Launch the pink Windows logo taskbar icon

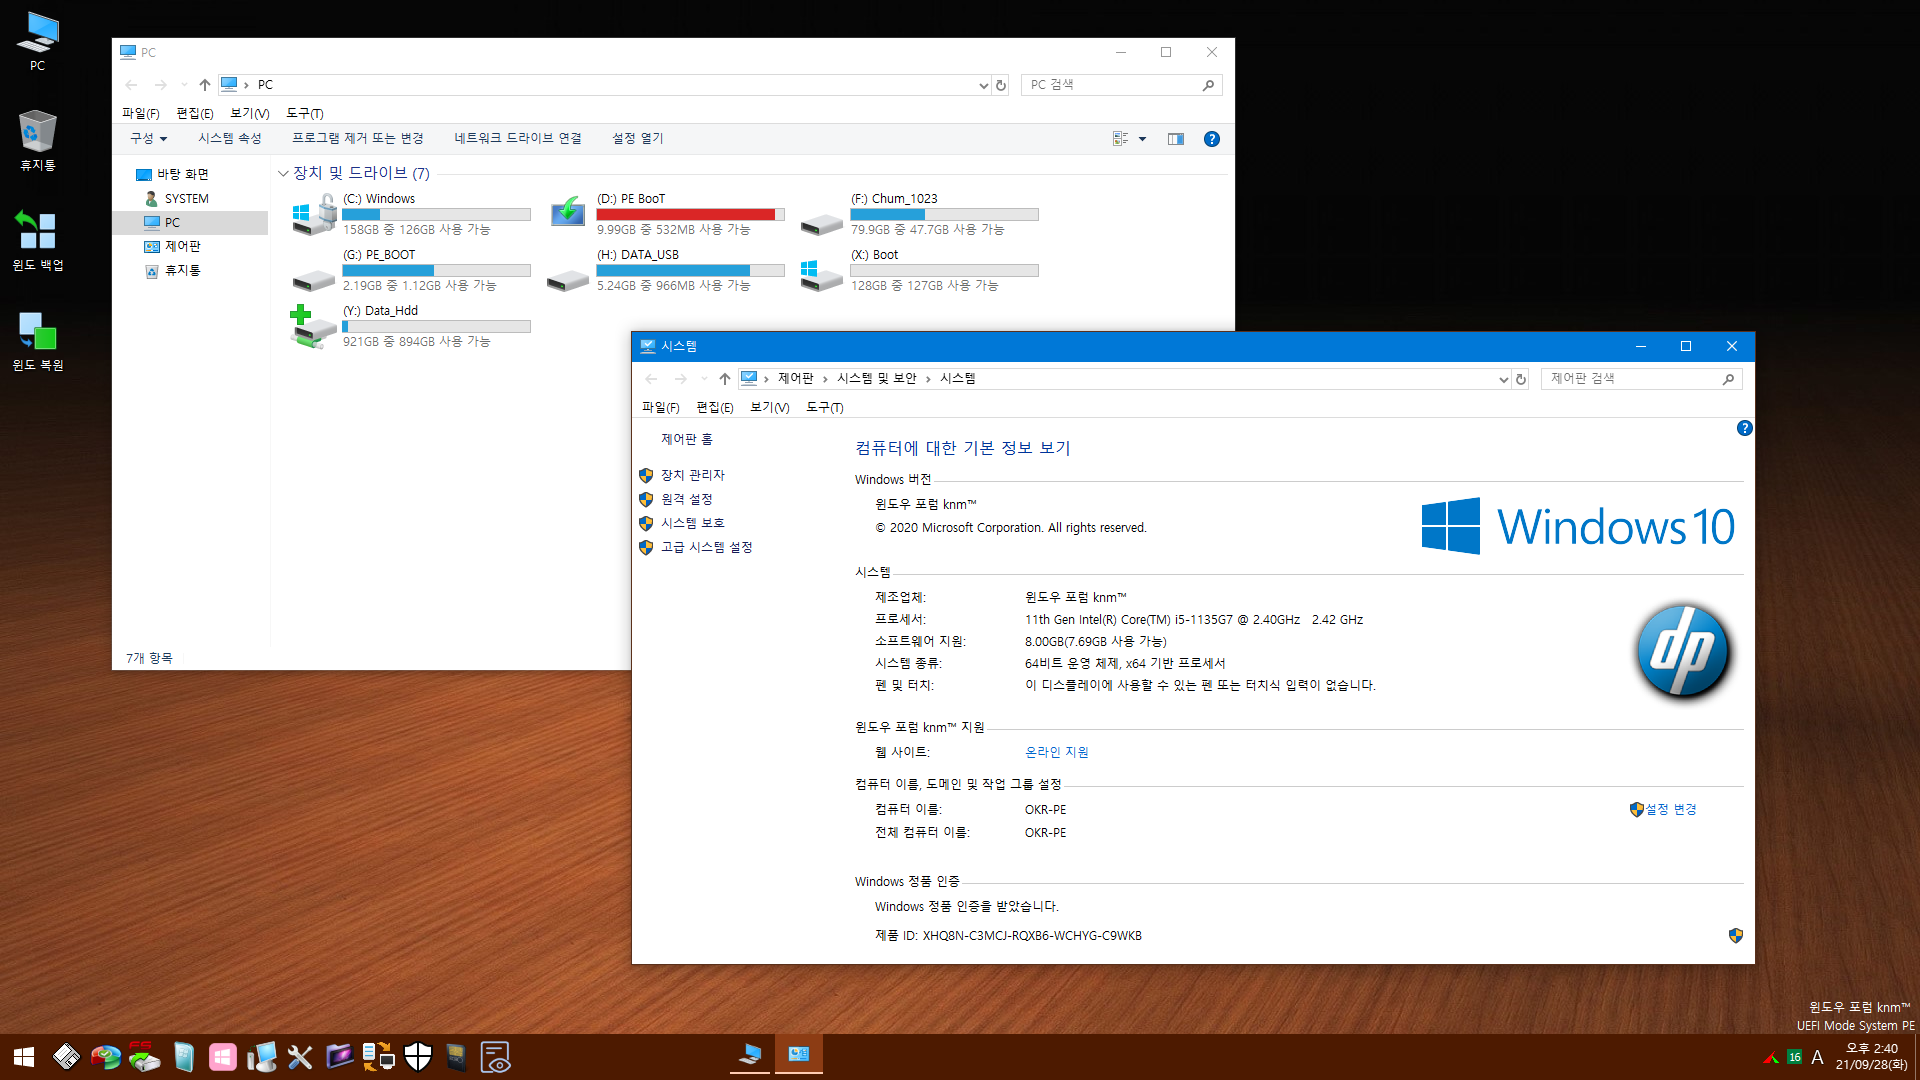coord(222,1057)
